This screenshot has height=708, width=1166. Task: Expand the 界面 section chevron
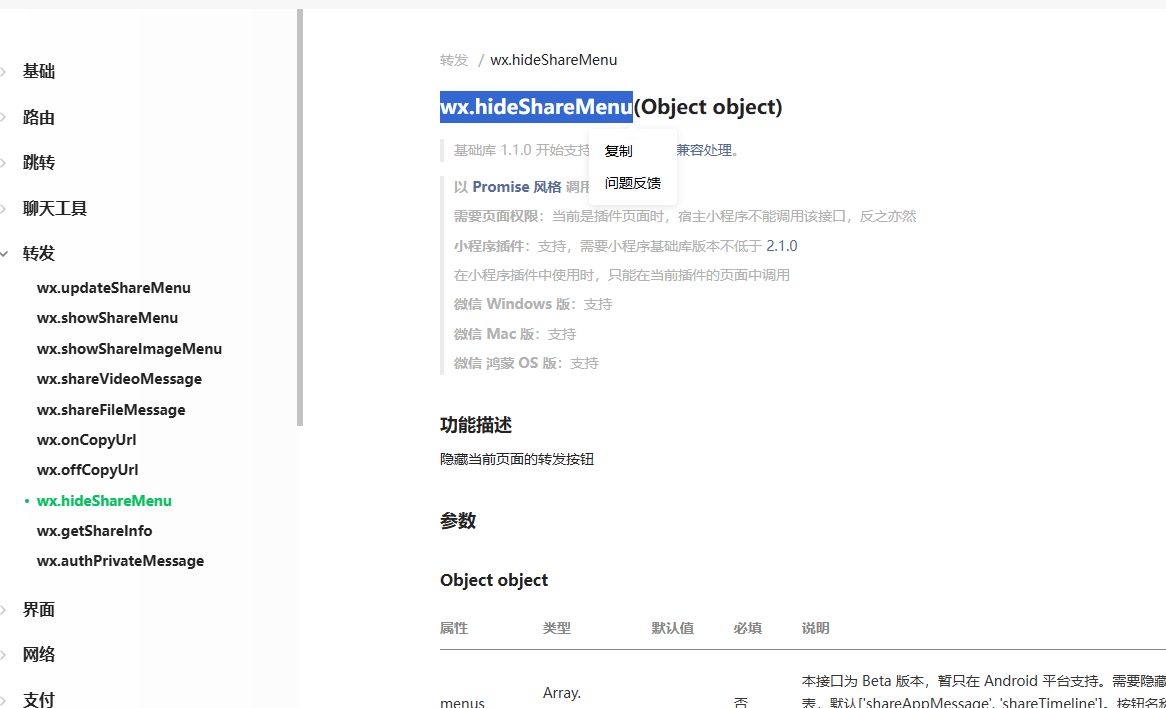coord(4,610)
